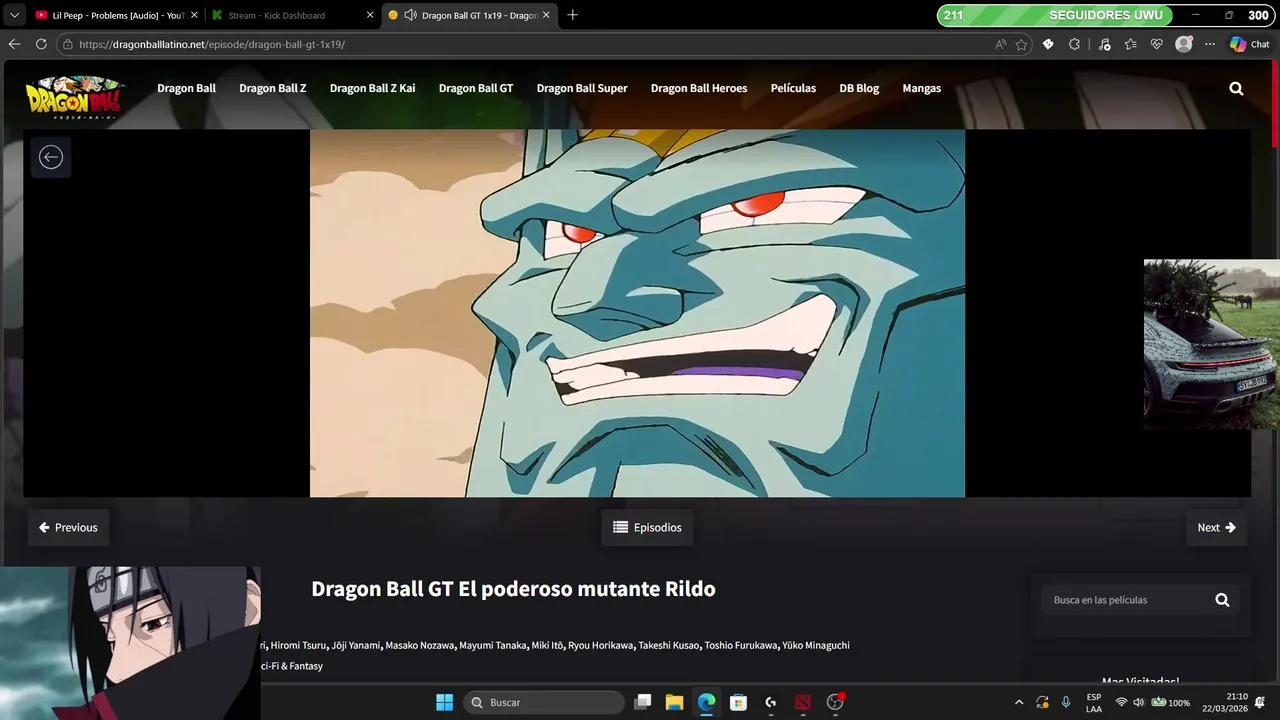Click the camouflaged car thumbnail overlay
Image resolution: width=1280 pixels, height=720 pixels.
coord(1212,344)
